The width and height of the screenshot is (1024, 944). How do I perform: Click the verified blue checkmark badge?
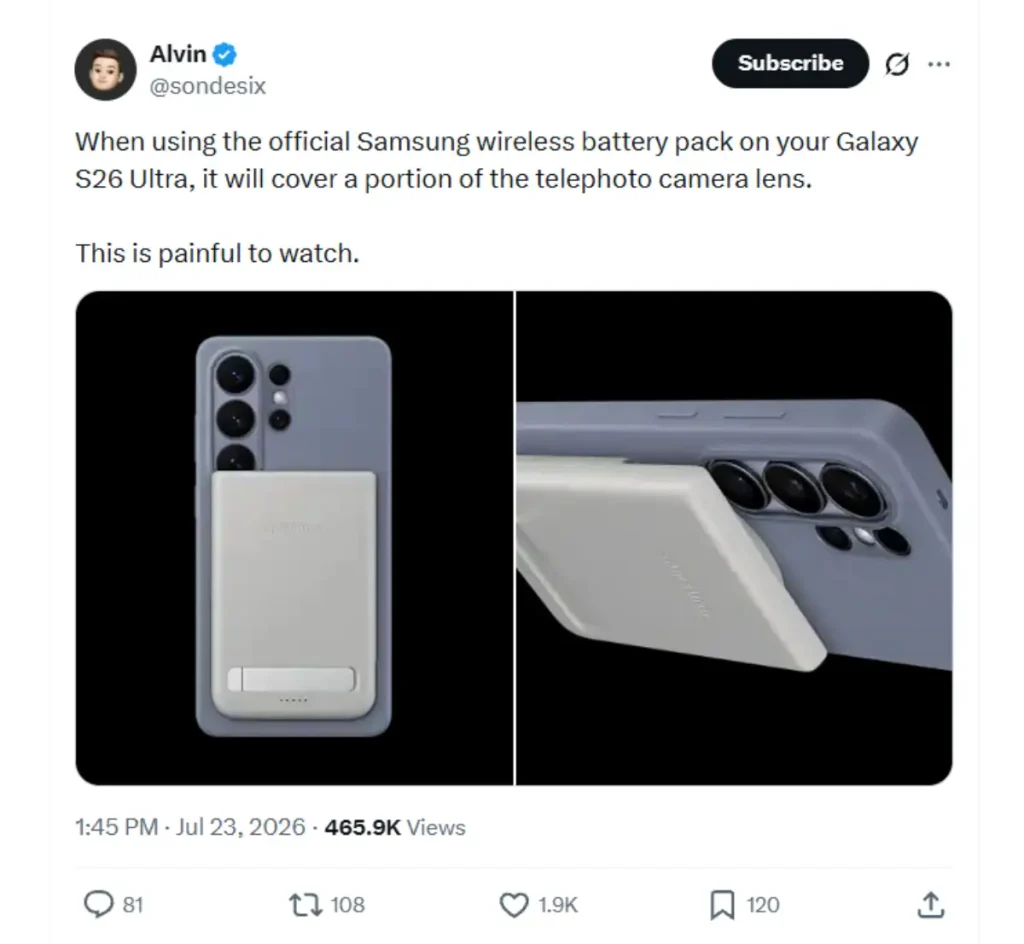tap(225, 54)
